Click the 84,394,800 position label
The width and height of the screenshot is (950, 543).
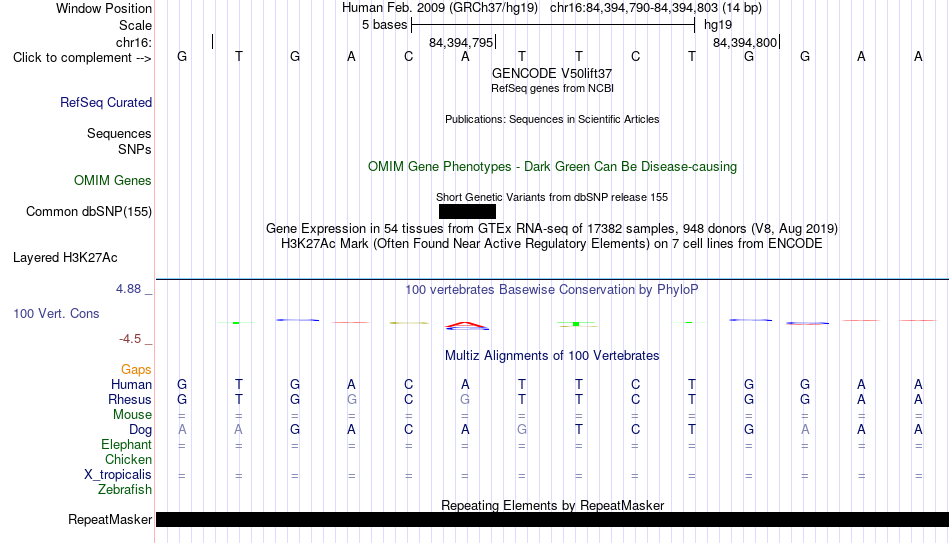(x=745, y=42)
